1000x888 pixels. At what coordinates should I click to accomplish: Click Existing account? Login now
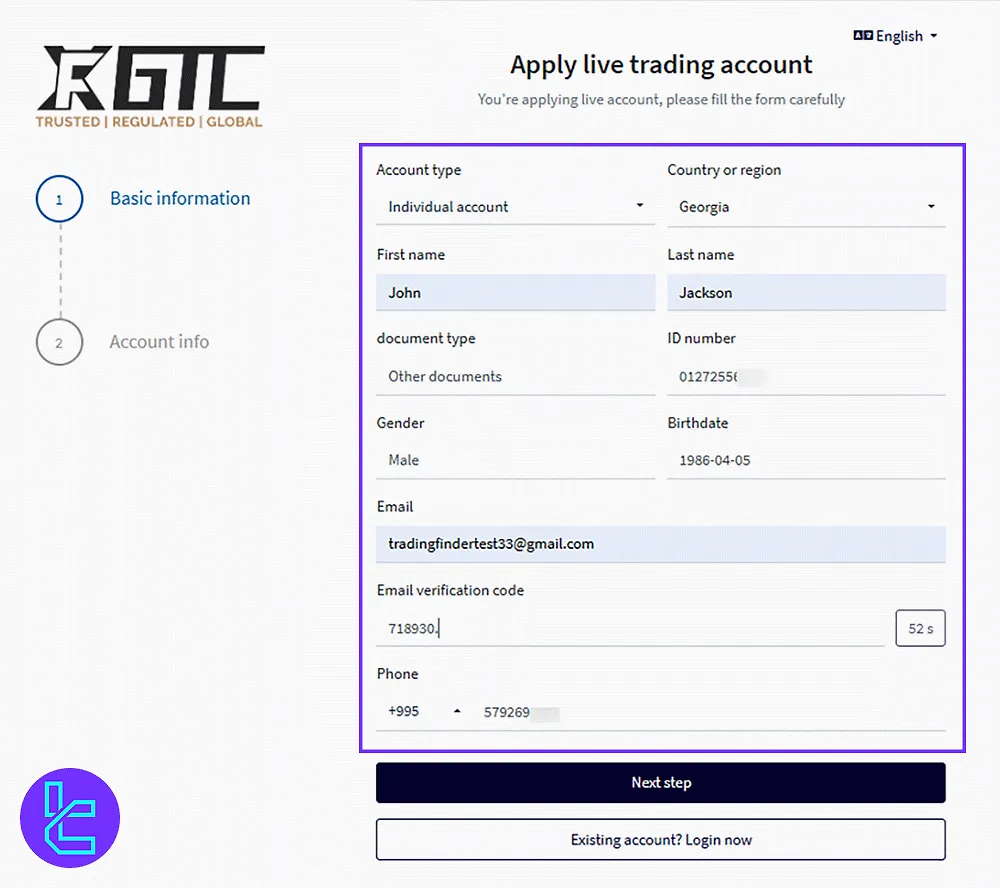point(661,840)
